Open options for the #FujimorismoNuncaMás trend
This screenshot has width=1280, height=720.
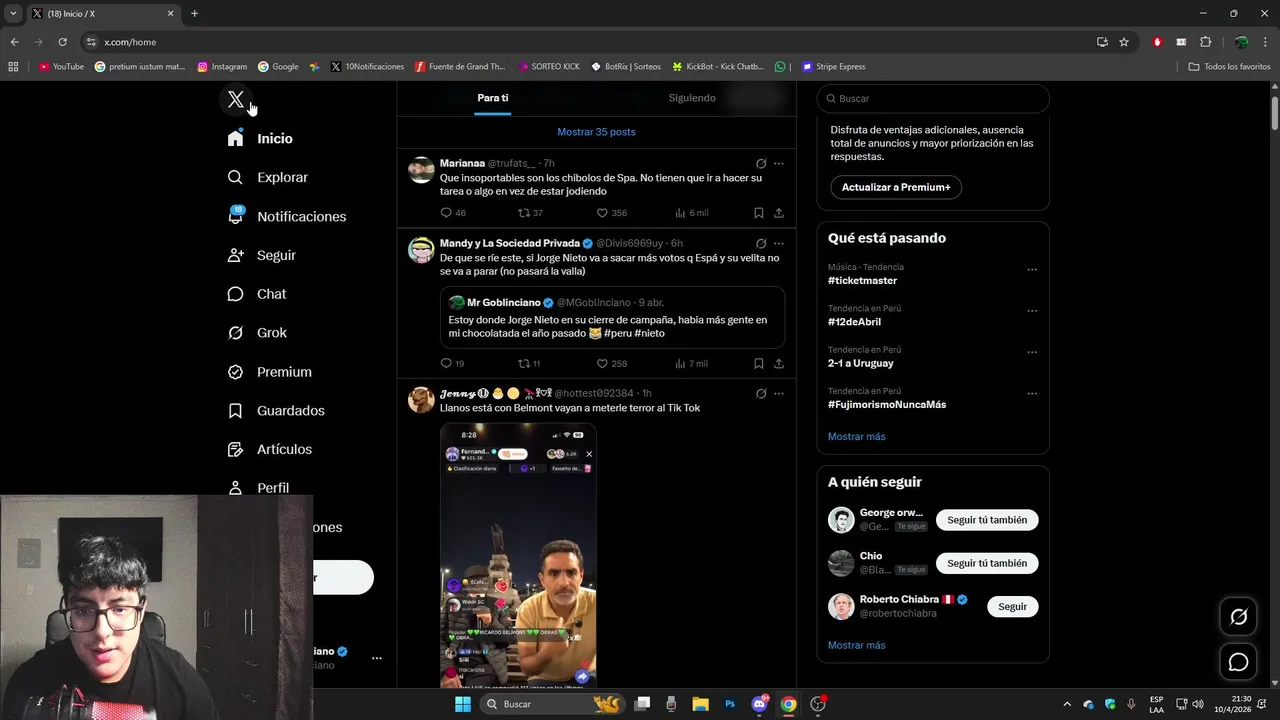[1032, 394]
